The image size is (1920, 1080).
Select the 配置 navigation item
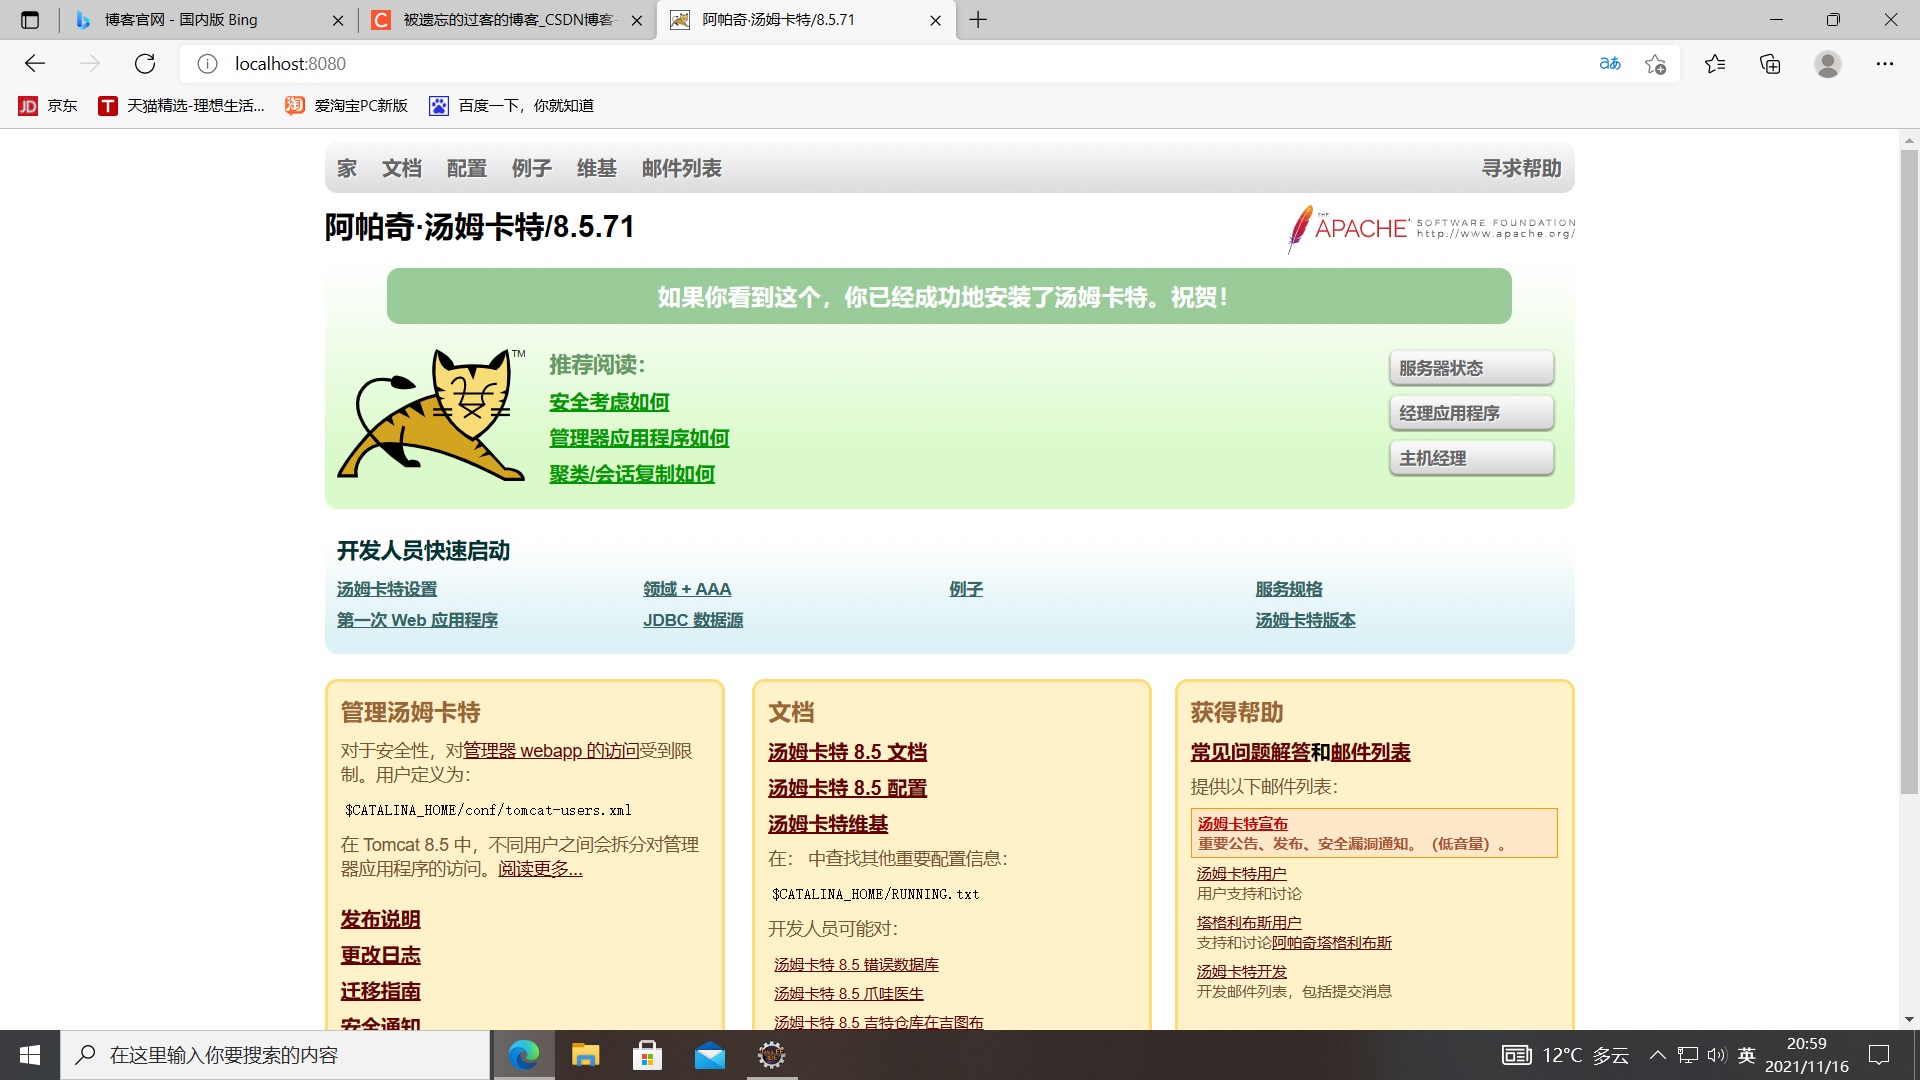click(467, 169)
